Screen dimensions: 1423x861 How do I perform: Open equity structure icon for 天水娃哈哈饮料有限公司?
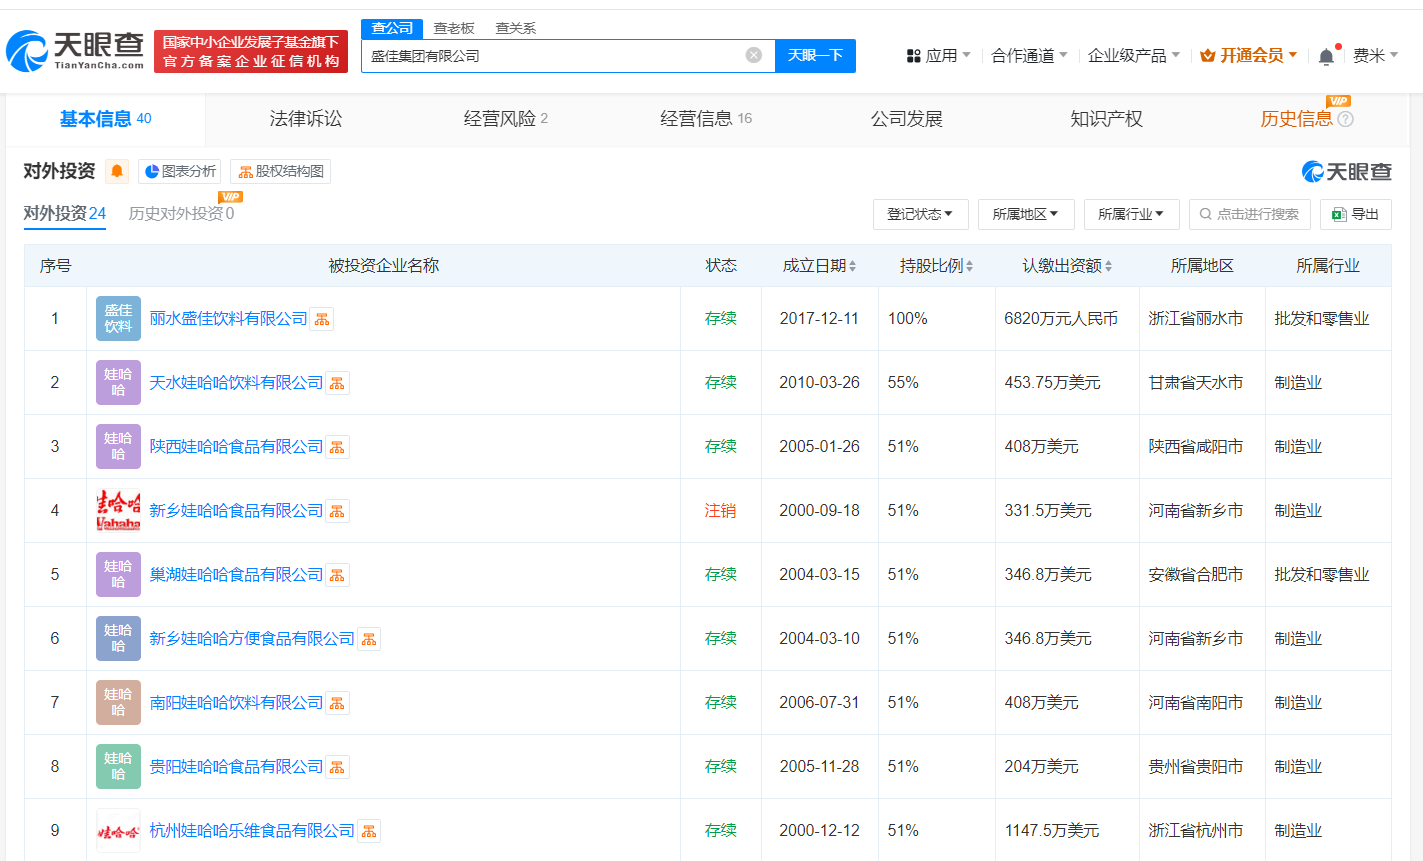(337, 383)
